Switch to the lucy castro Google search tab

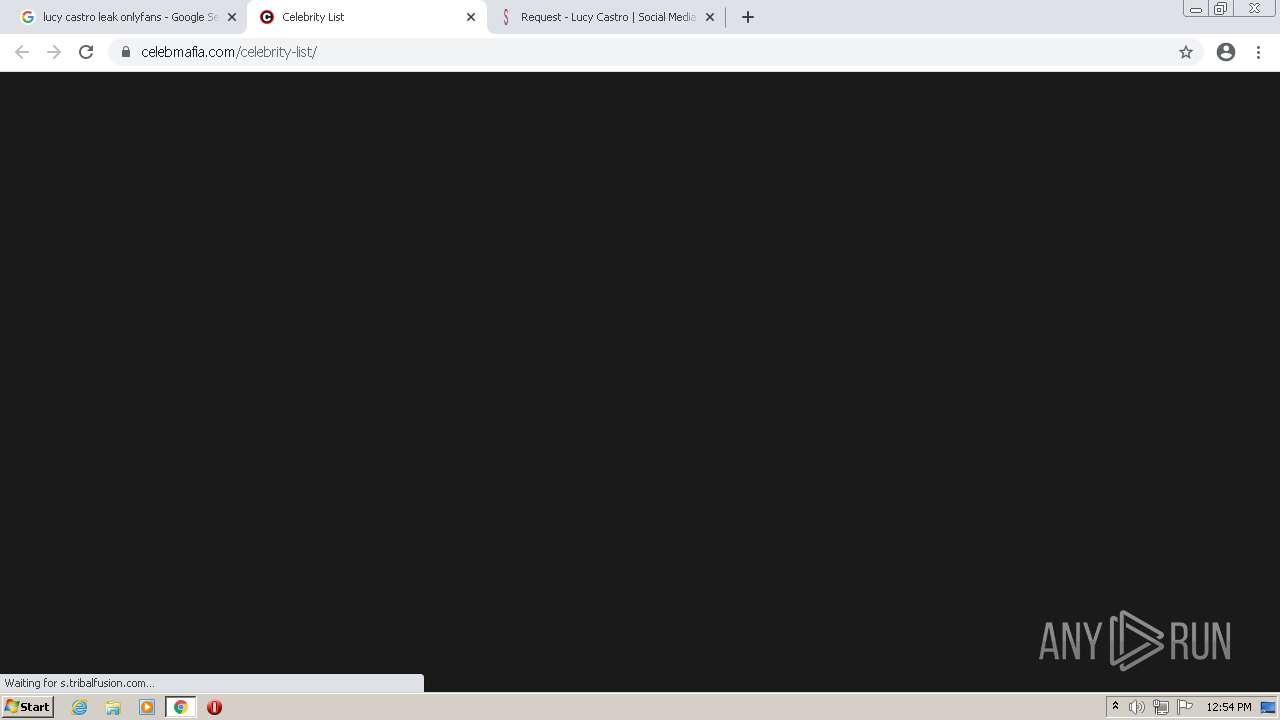point(128,17)
